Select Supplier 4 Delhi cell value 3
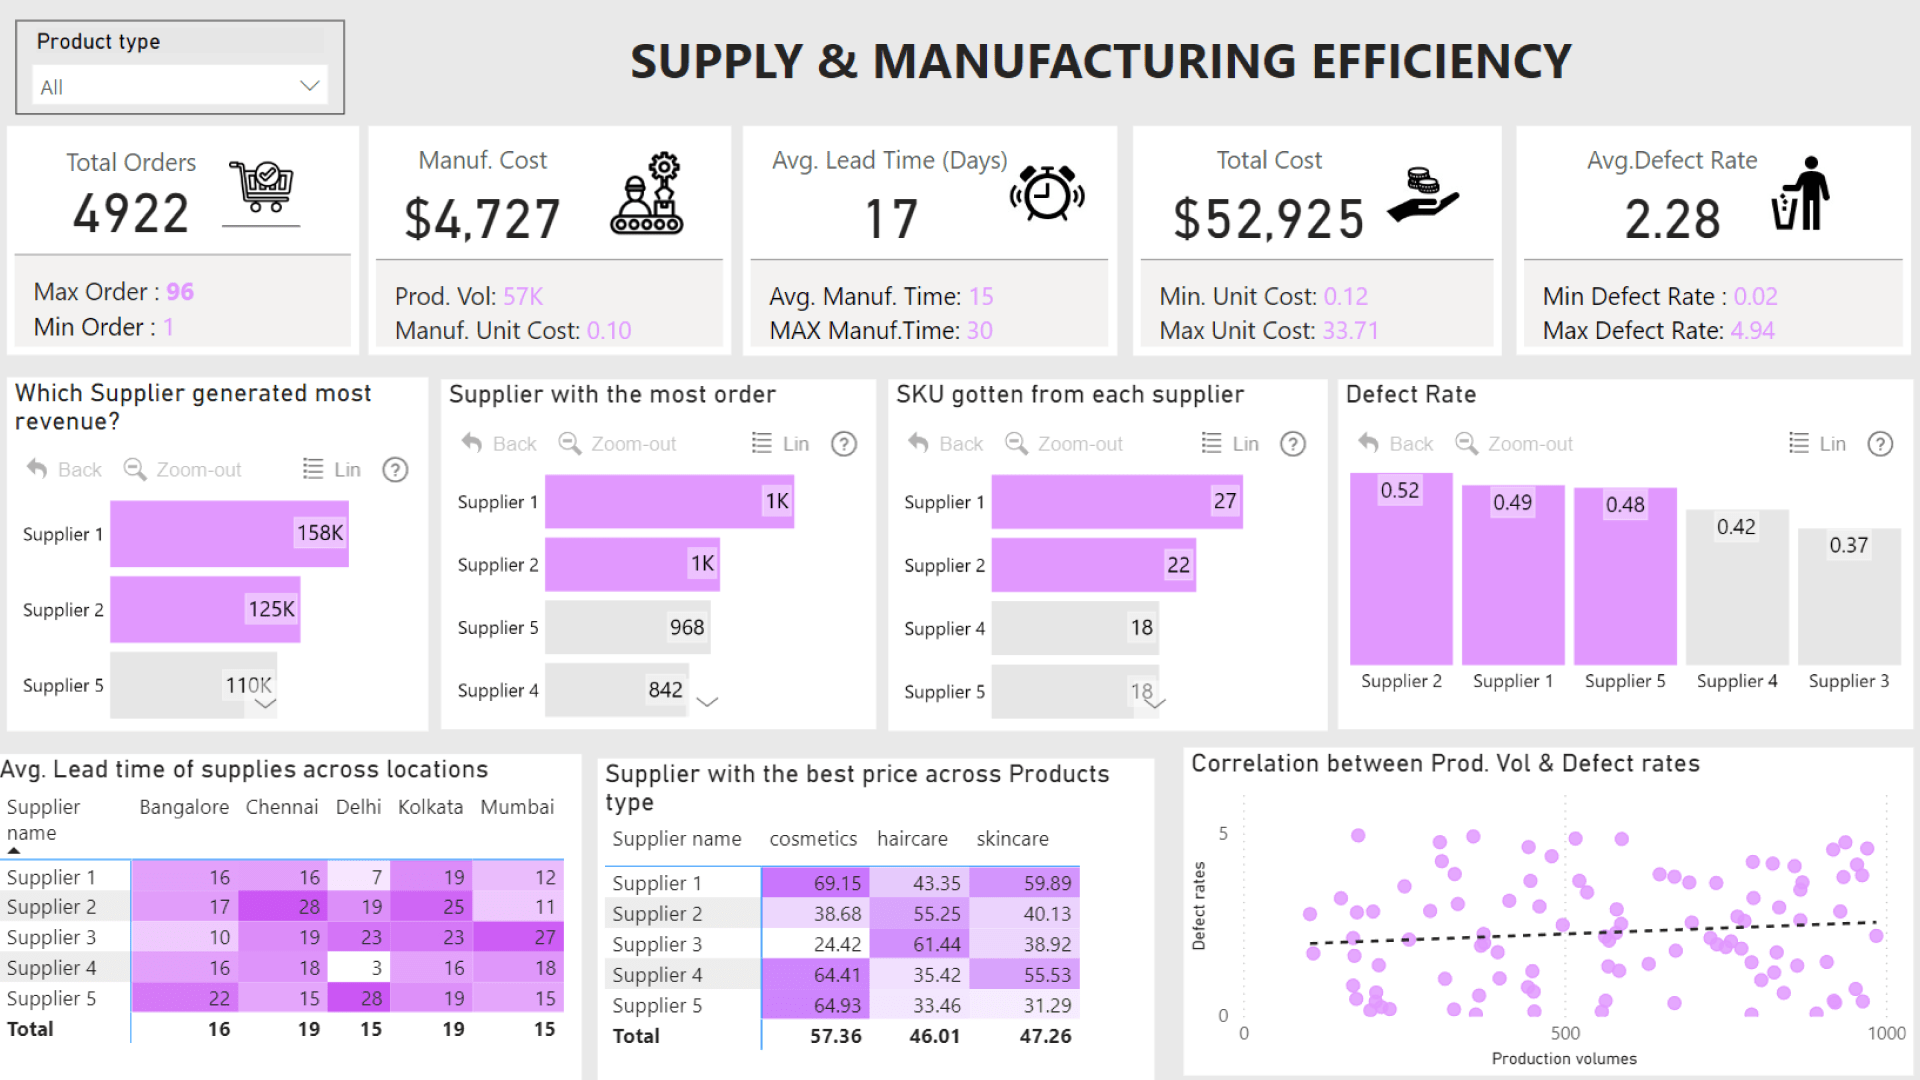 click(360, 968)
